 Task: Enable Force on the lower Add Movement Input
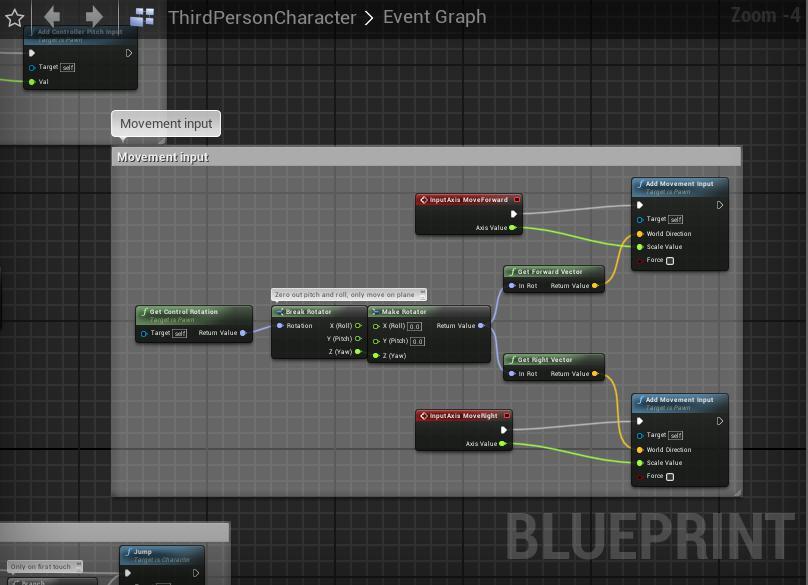point(670,477)
